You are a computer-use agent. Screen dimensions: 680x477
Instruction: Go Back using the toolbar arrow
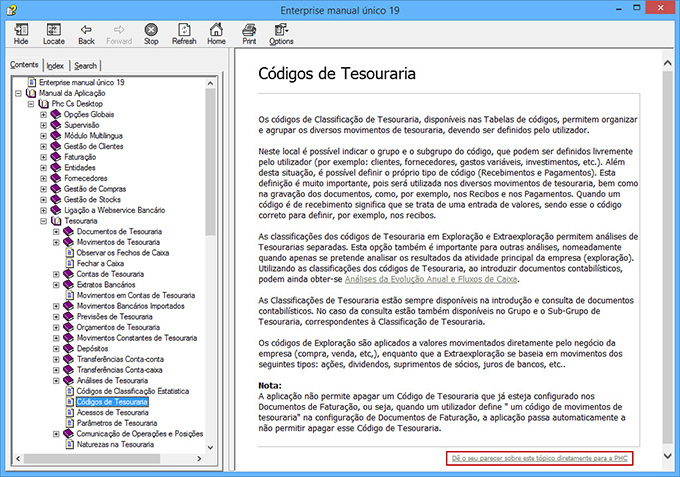(x=86, y=34)
